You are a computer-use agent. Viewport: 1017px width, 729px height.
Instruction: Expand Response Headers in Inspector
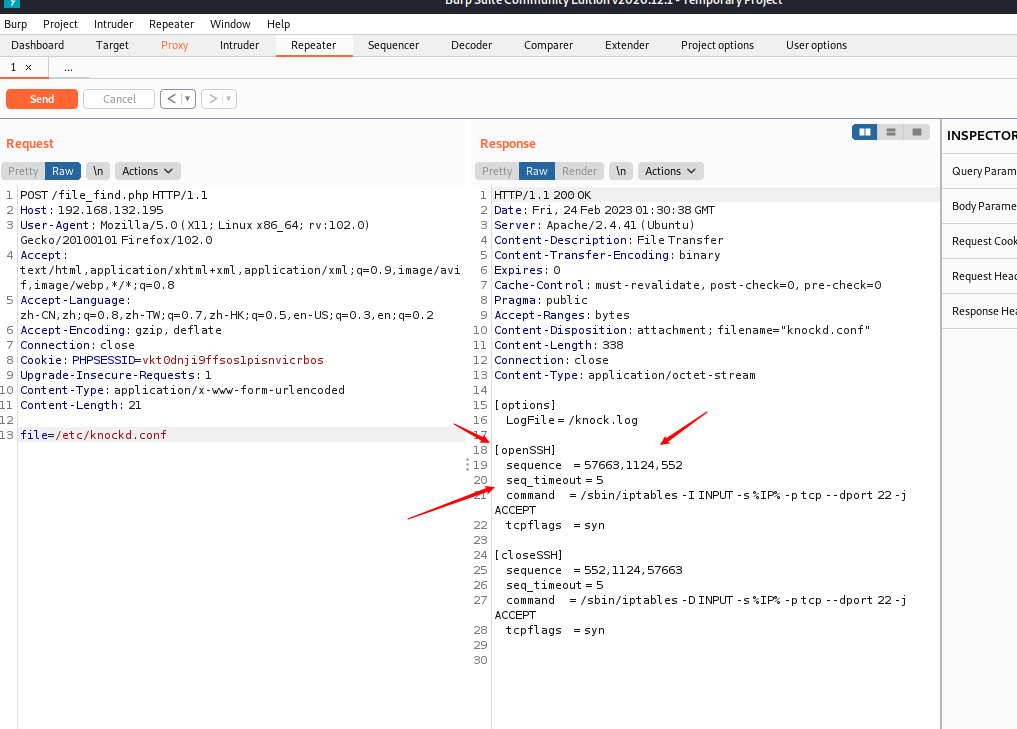pos(979,311)
